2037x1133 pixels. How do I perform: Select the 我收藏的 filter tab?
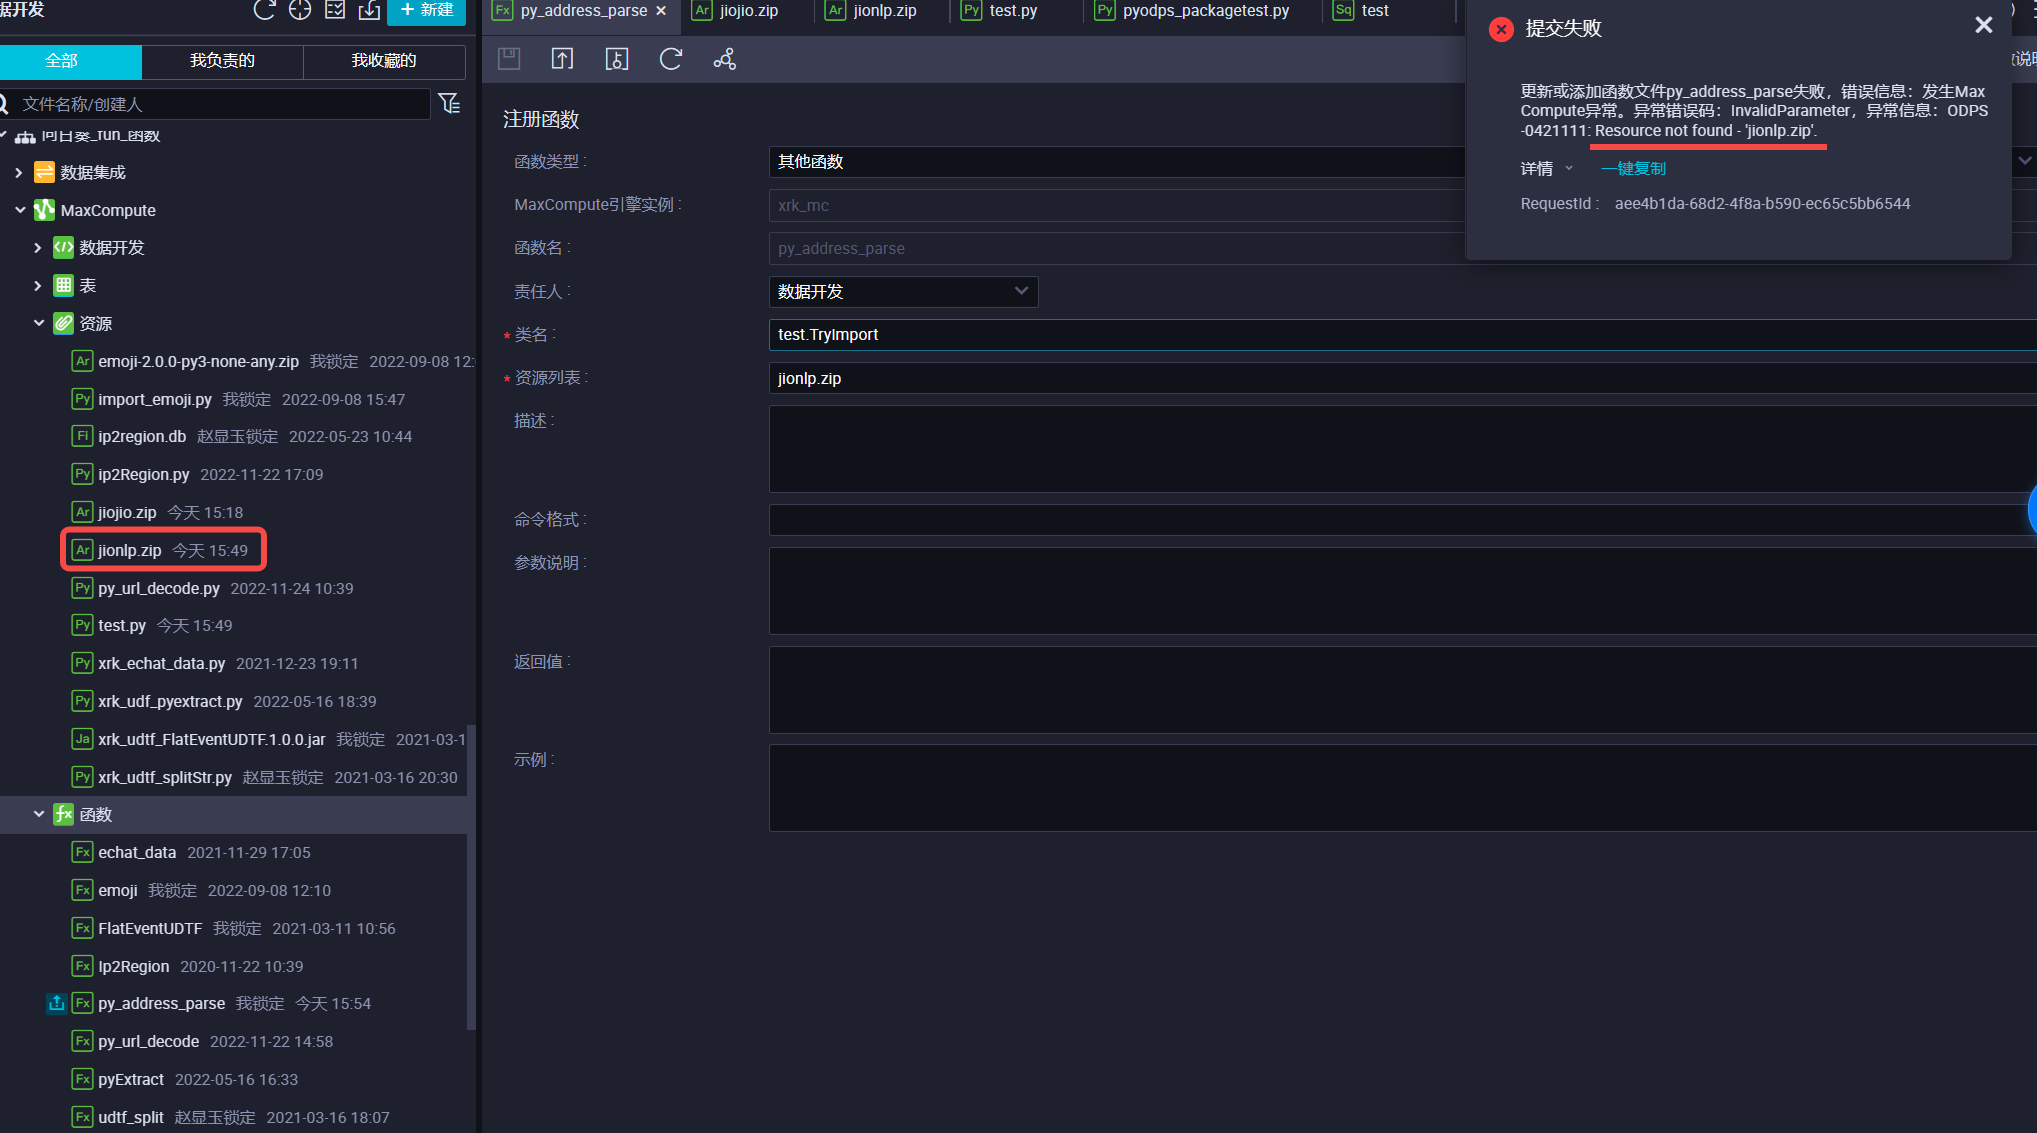point(384,61)
